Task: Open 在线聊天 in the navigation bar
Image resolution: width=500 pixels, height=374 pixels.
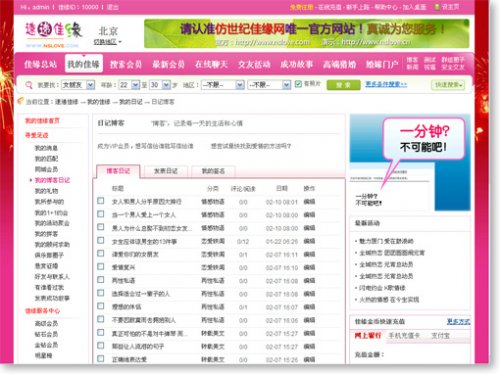Action: (211, 64)
